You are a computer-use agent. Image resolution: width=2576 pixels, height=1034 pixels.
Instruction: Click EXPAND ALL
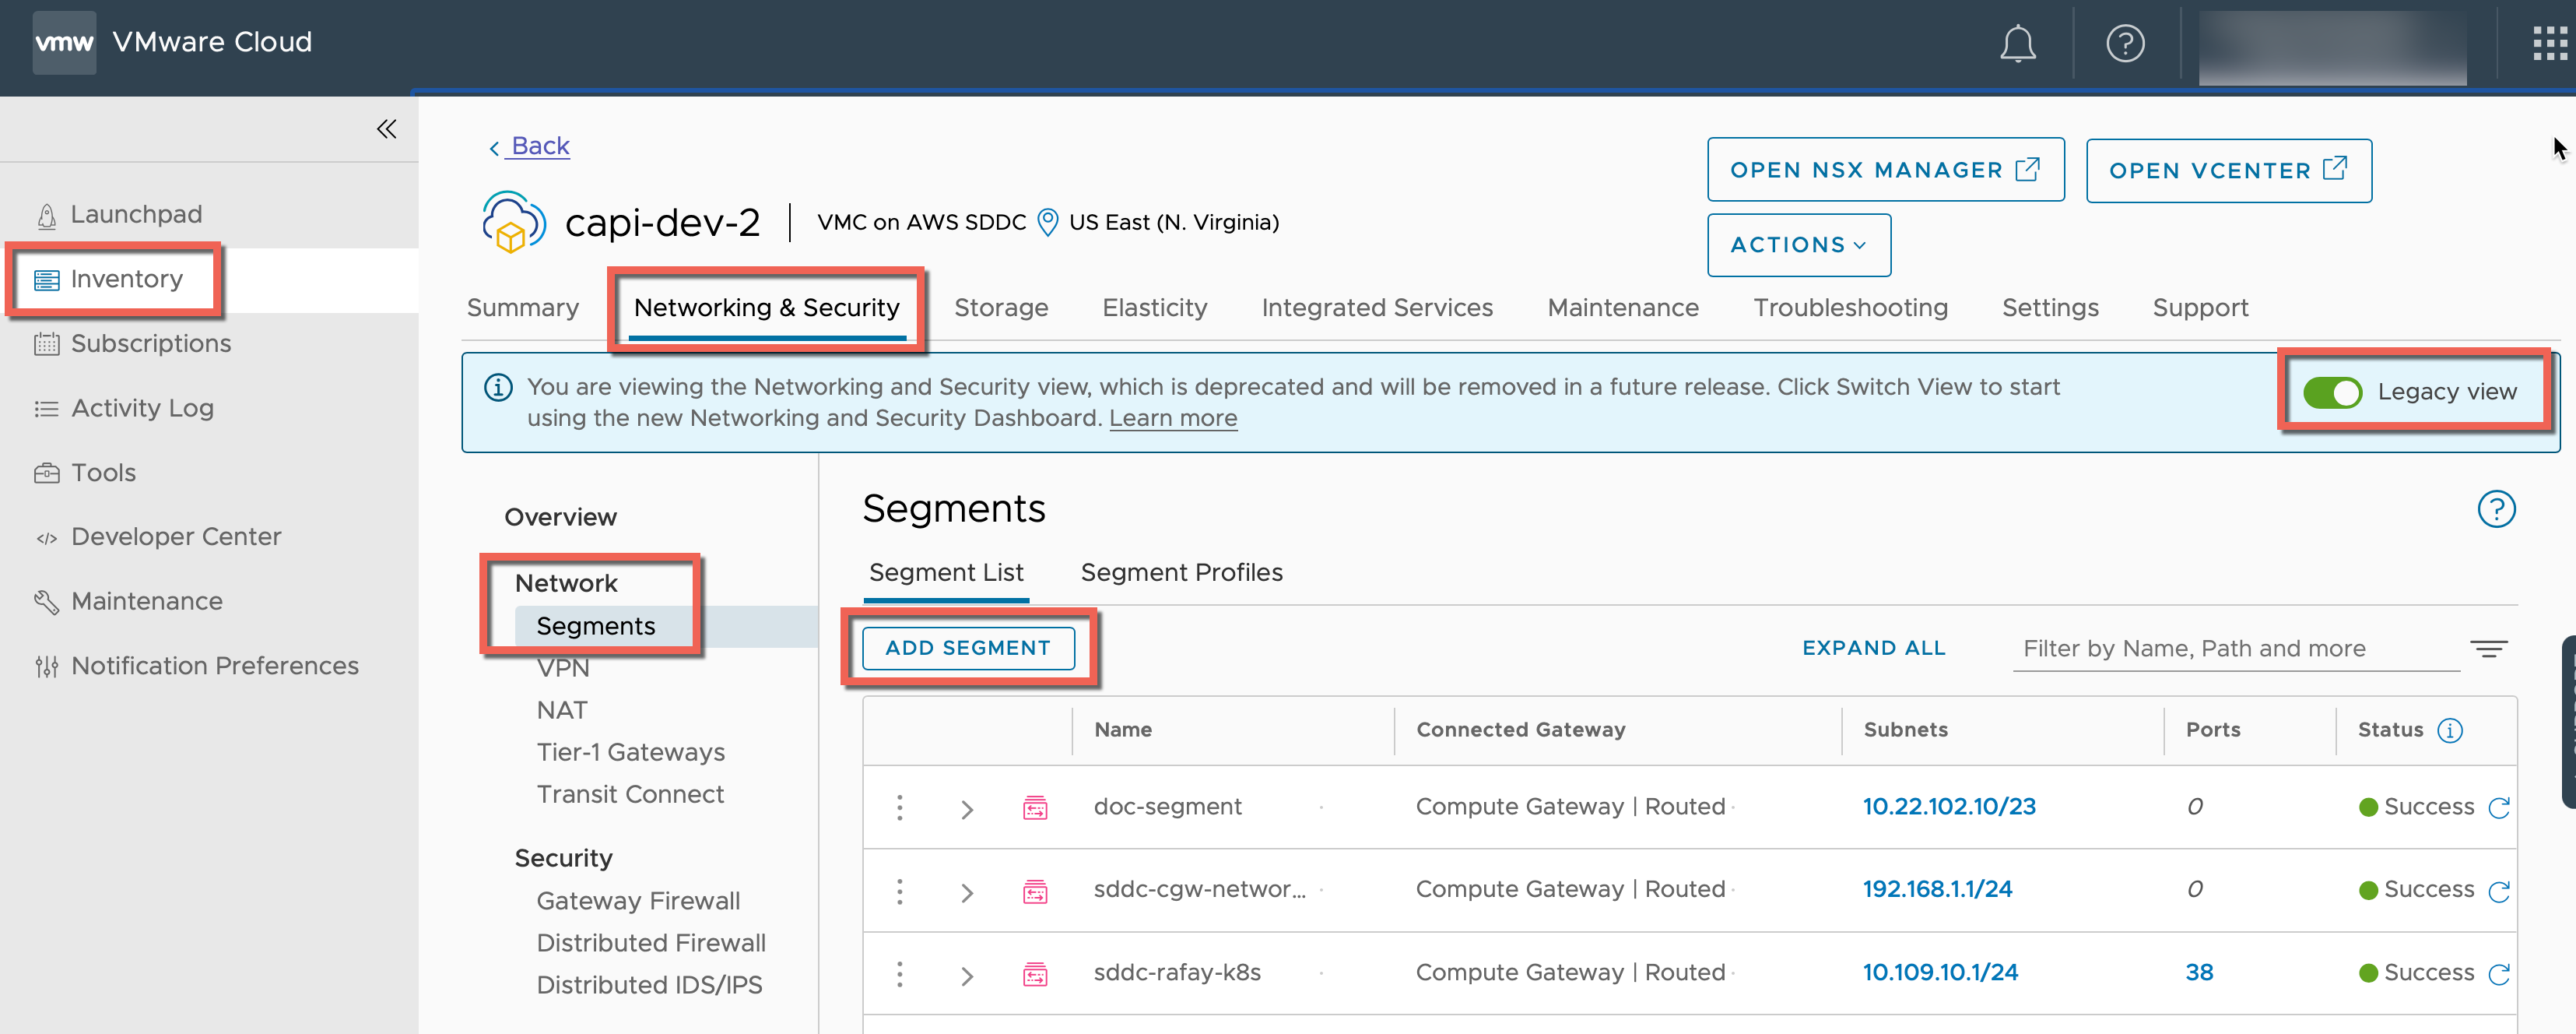[x=1873, y=648]
